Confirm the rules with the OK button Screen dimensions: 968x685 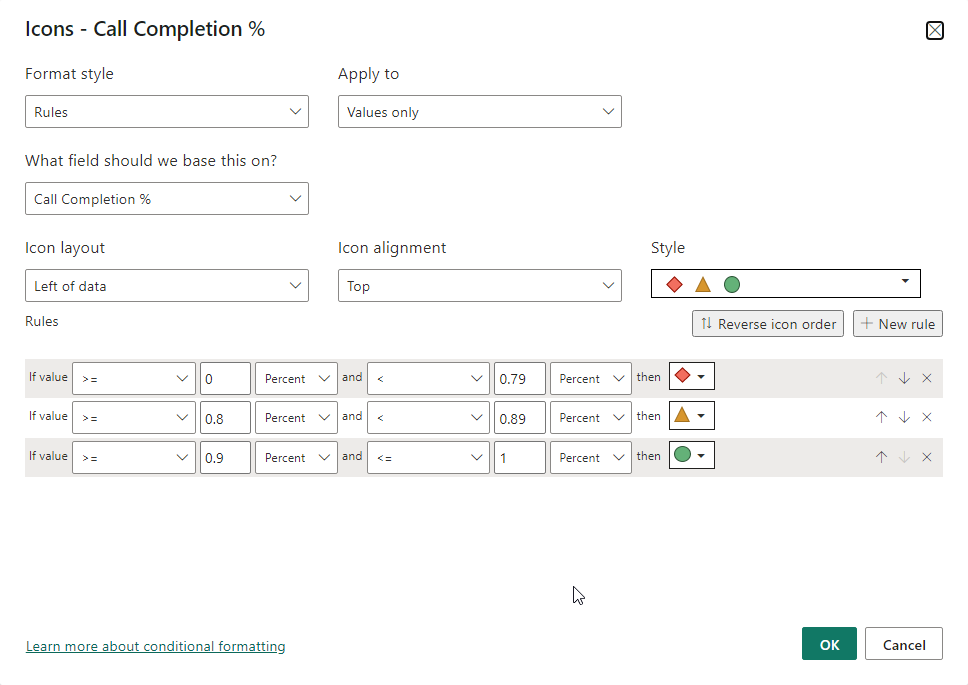829,644
